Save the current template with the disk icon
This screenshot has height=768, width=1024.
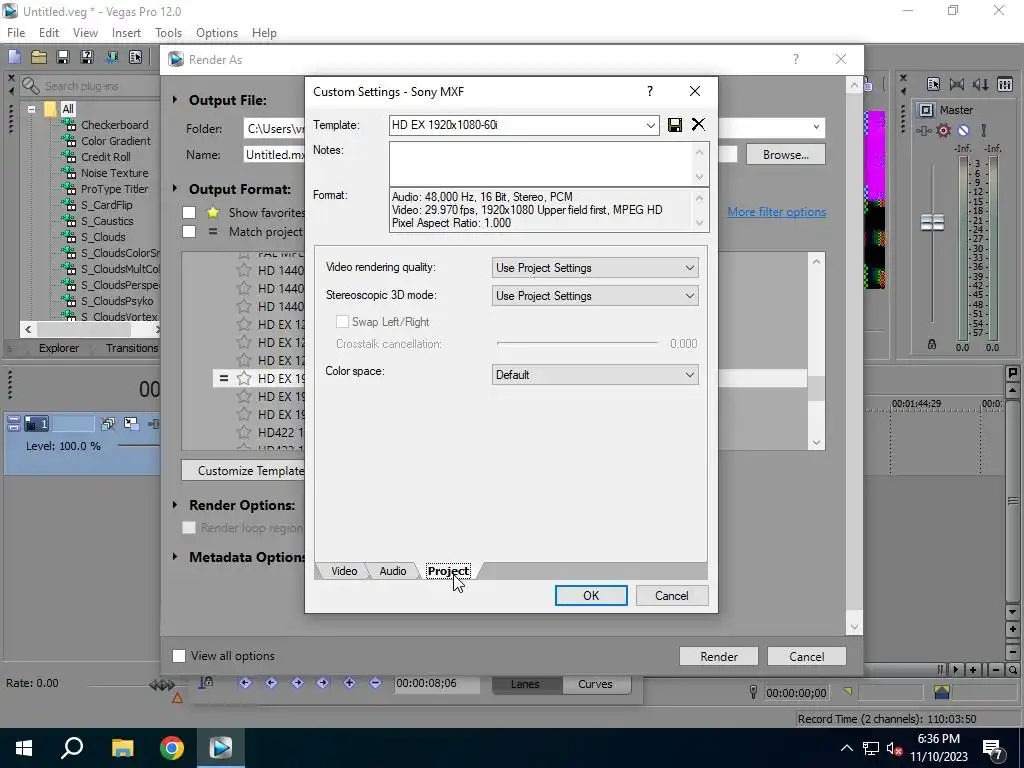coord(675,125)
